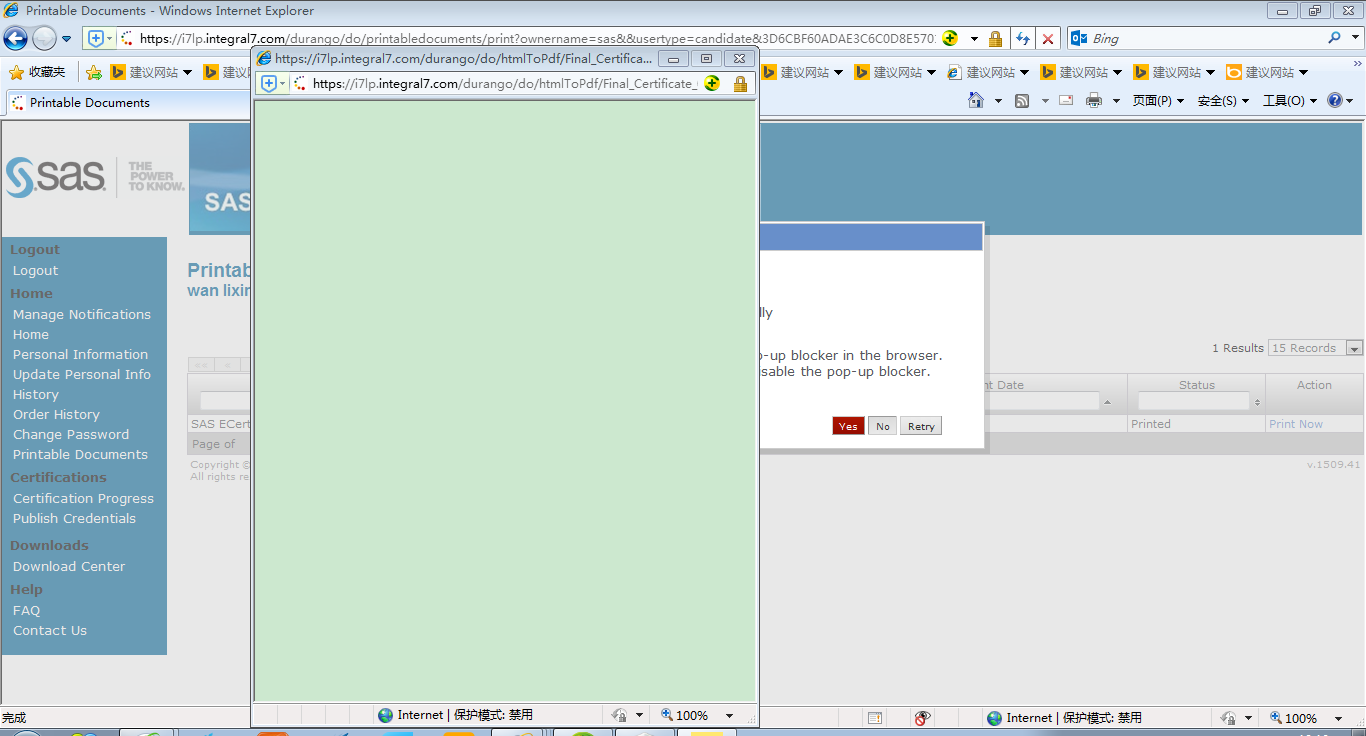
Task: Click the Print Now link
Action: click(1296, 424)
